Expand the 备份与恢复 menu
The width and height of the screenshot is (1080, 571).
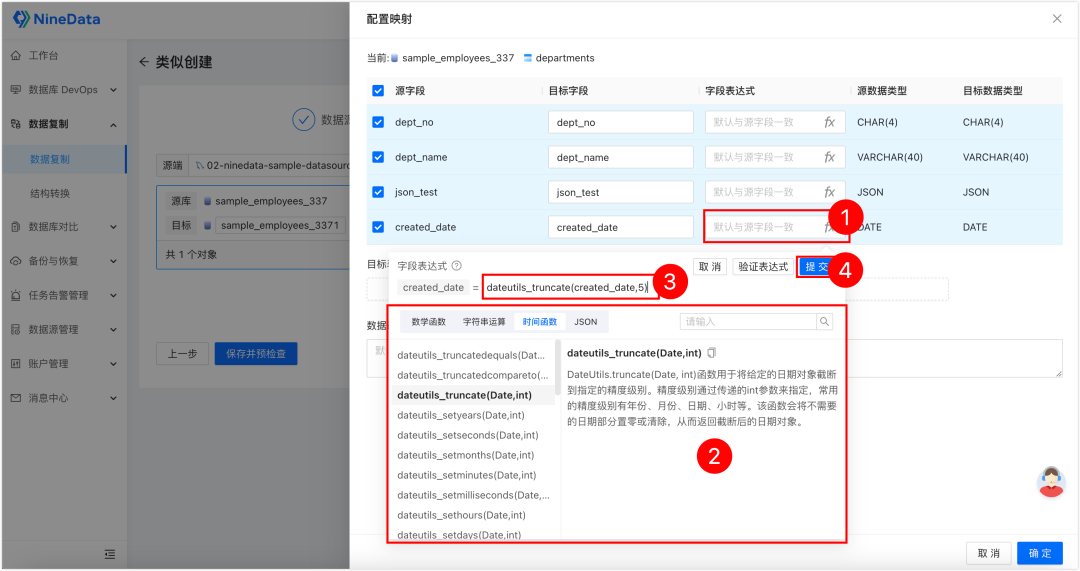click(x=114, y=261)
